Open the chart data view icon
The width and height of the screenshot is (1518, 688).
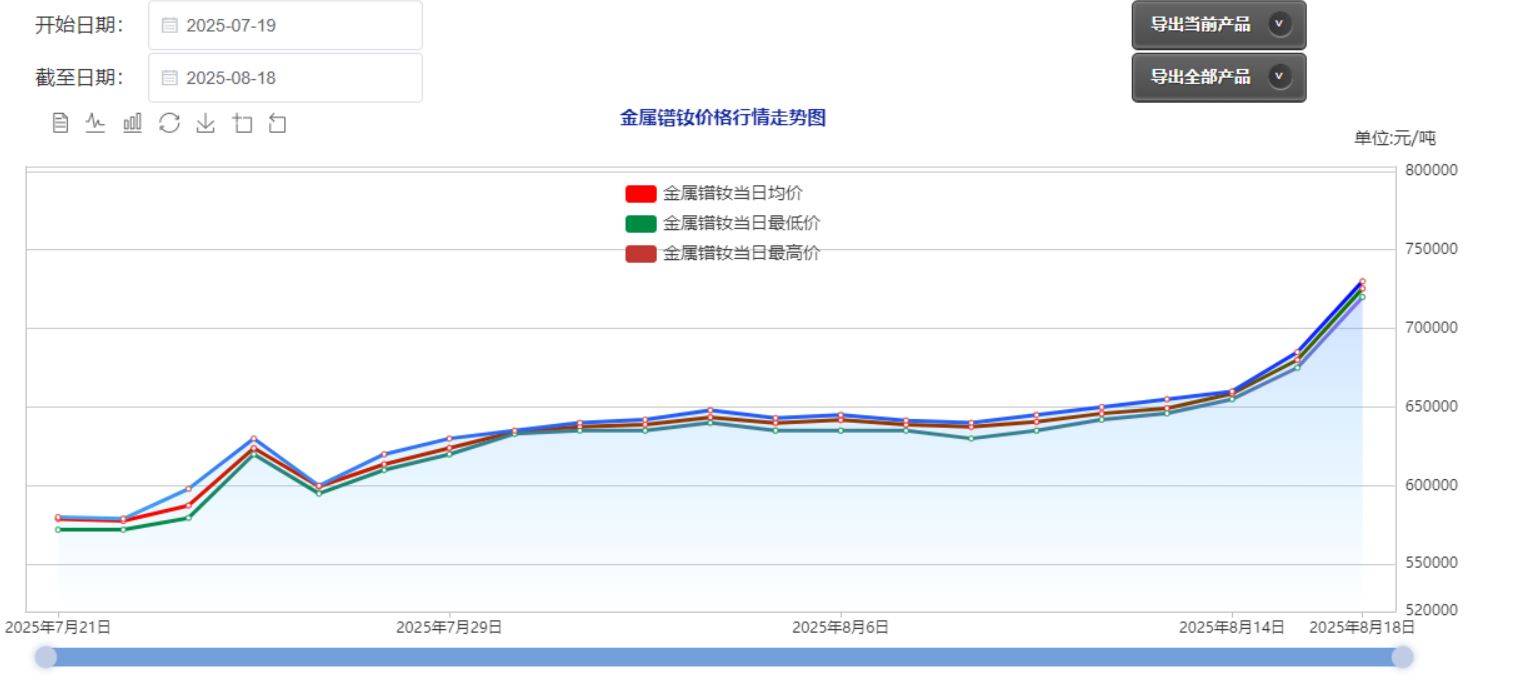[61, 123]
